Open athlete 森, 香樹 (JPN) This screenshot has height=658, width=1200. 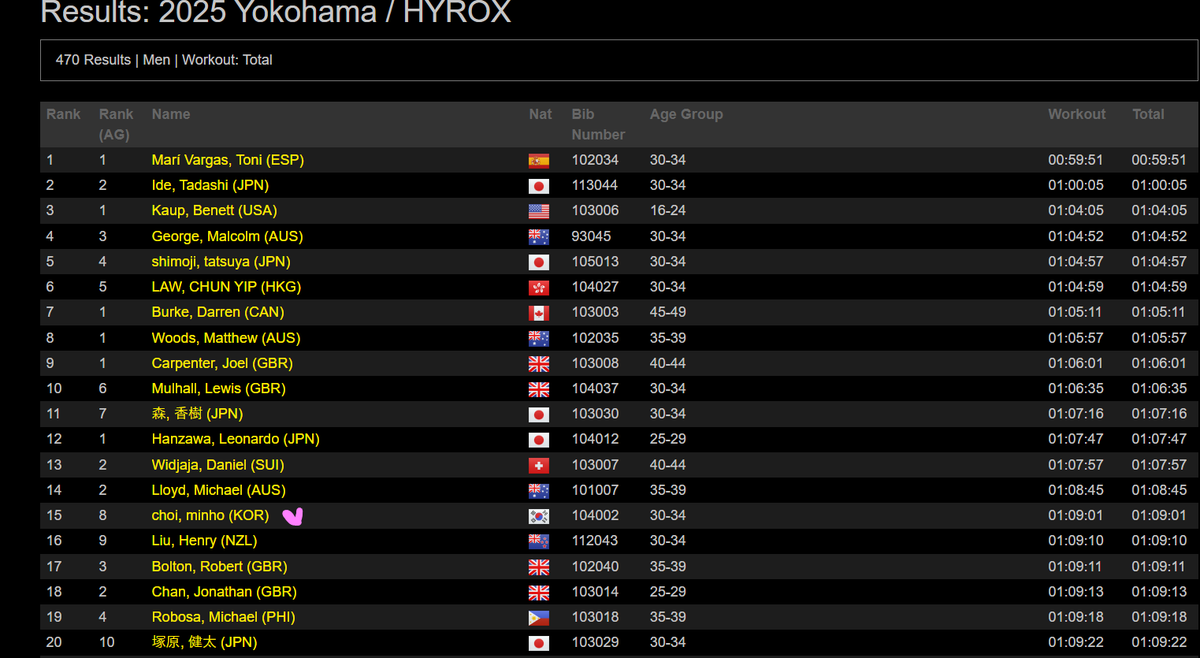(x=197, y=414)
